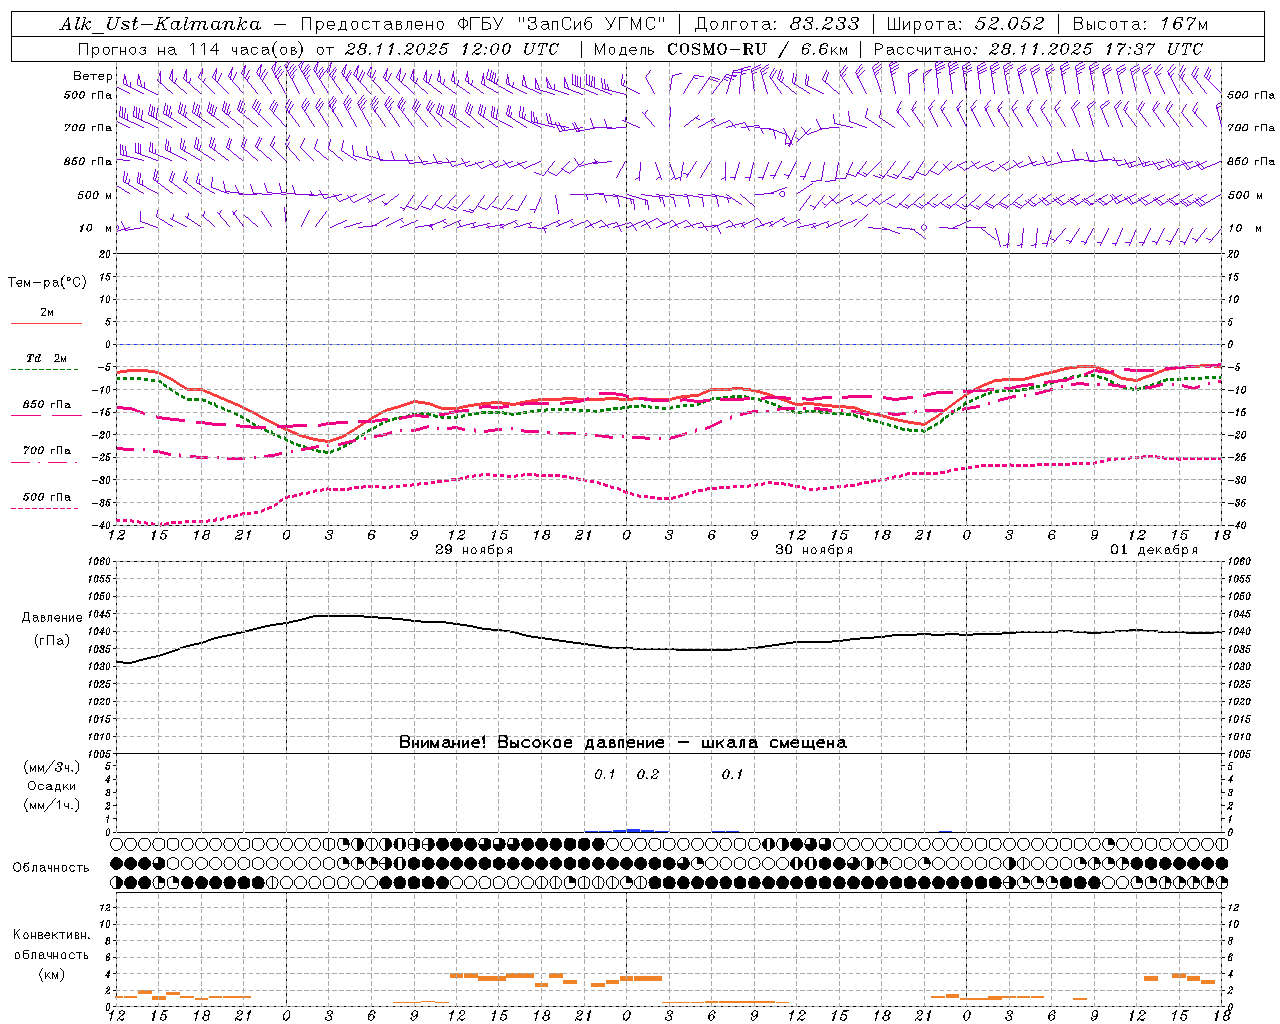This screenshot has width=1280, height=1024.
Task: Click the '850 гПа' temperature legend entry
Action: coord(47,405)
